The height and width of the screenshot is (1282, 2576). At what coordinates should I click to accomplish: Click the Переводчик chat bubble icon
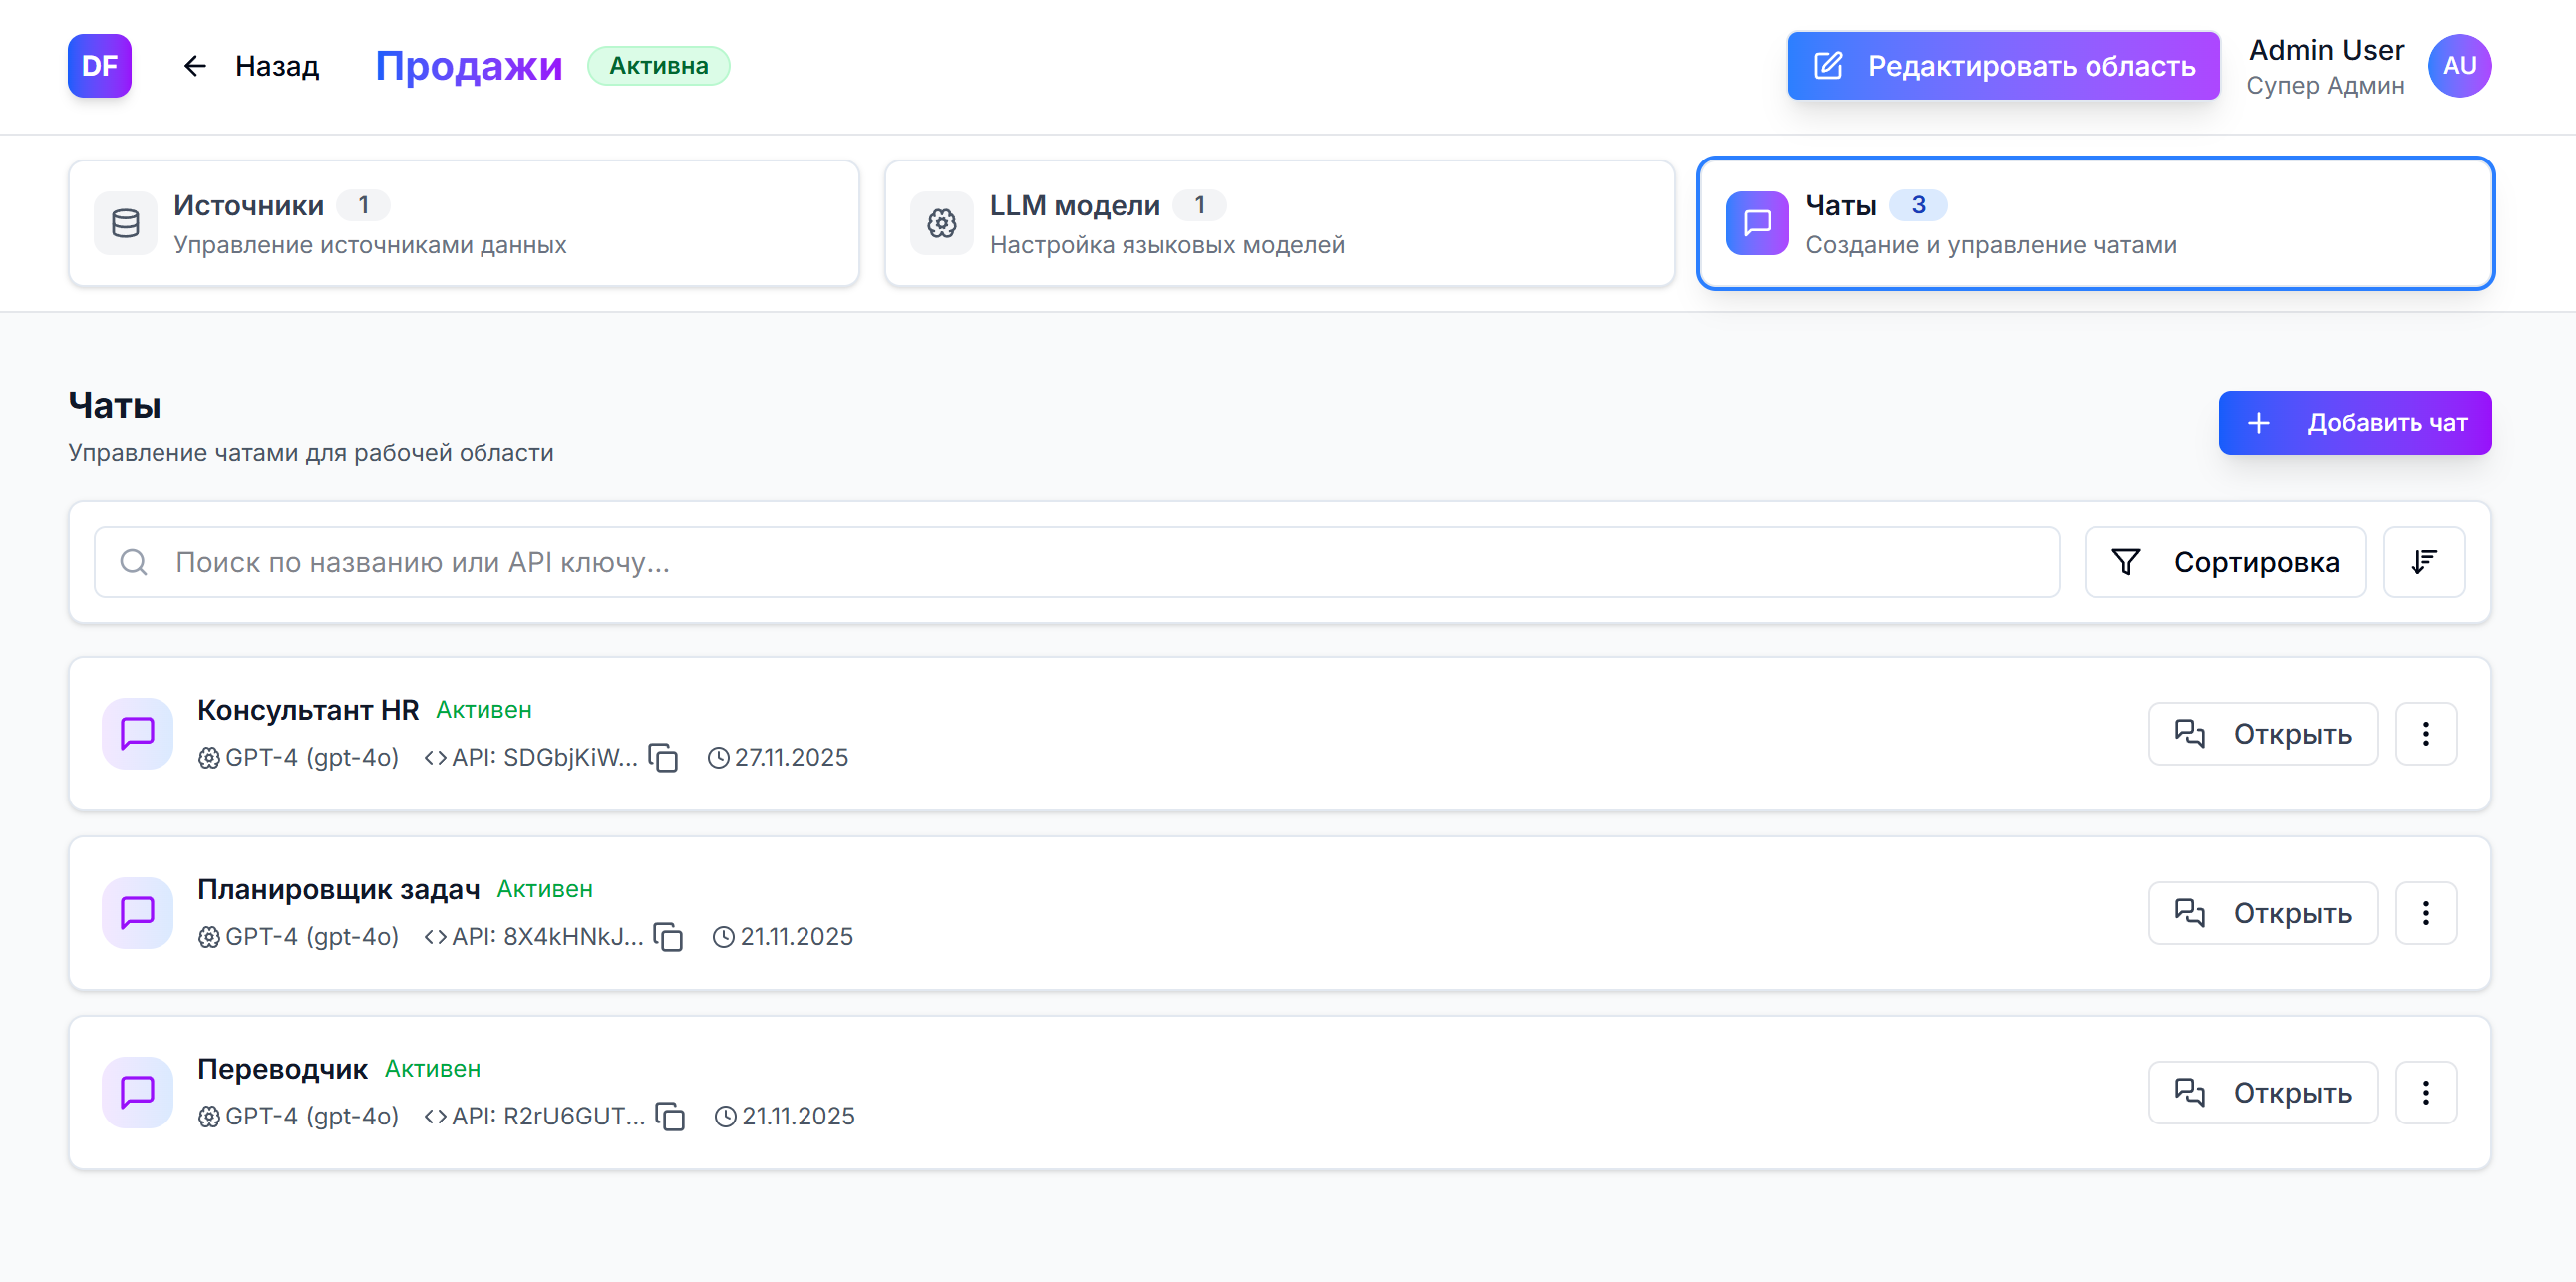(x=137, y=1092)
